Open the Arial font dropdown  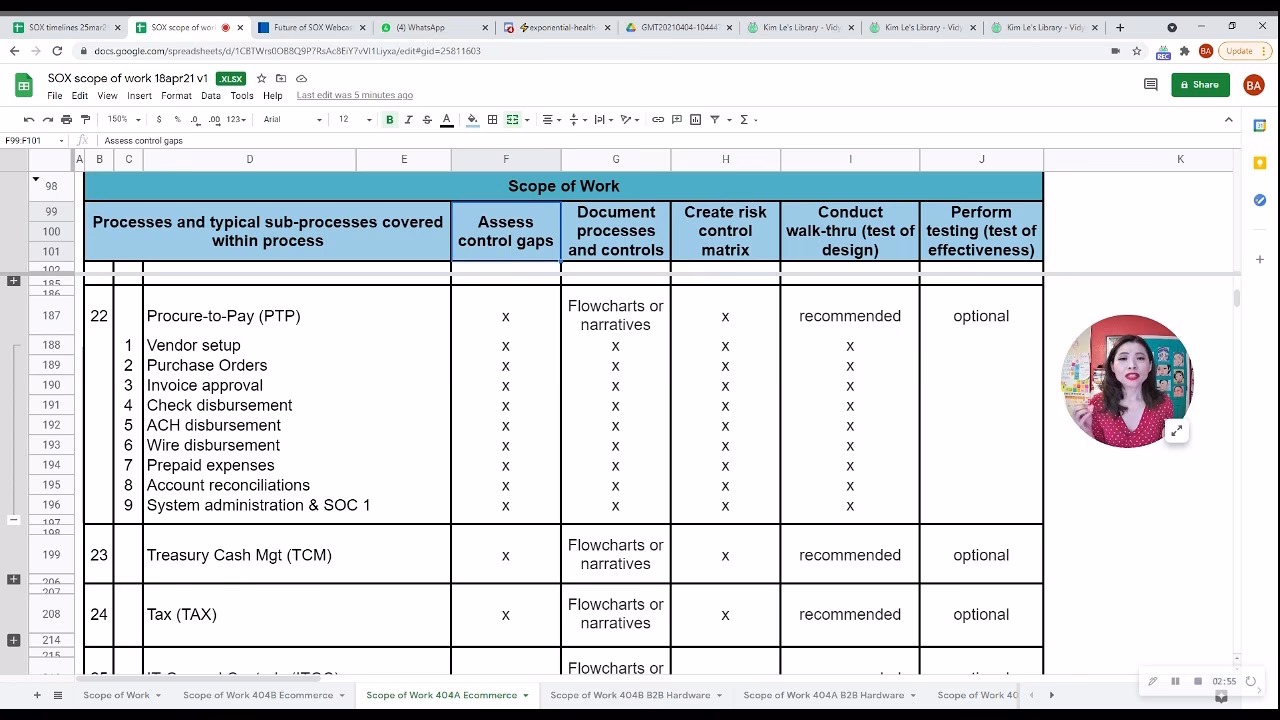coord(292,120)
